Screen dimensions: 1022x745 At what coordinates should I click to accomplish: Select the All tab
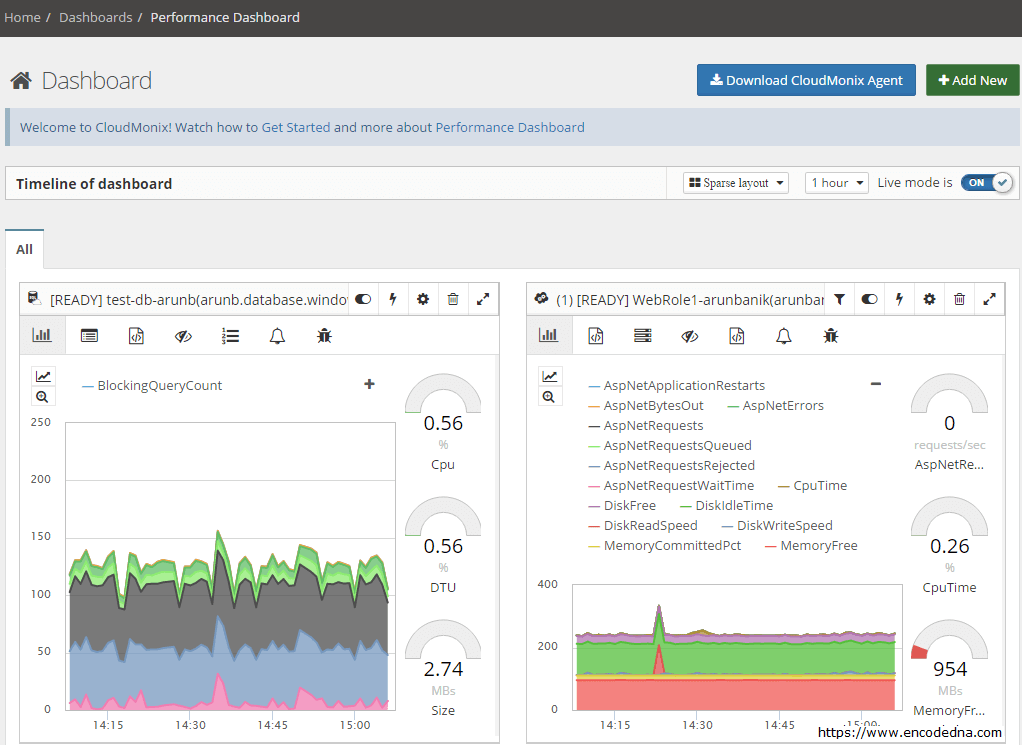[x=25, y=249]
